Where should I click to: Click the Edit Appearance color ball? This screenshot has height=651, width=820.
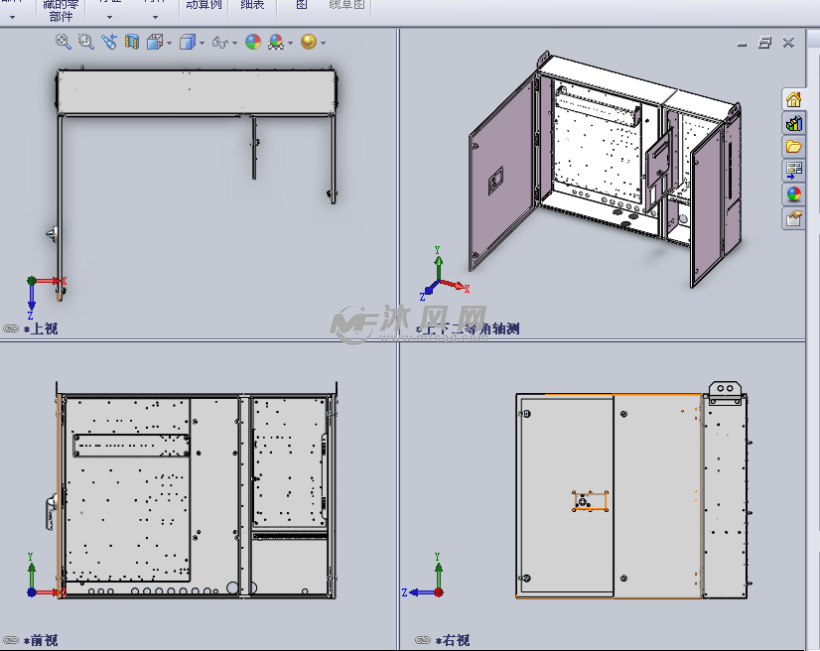point(253,42)
